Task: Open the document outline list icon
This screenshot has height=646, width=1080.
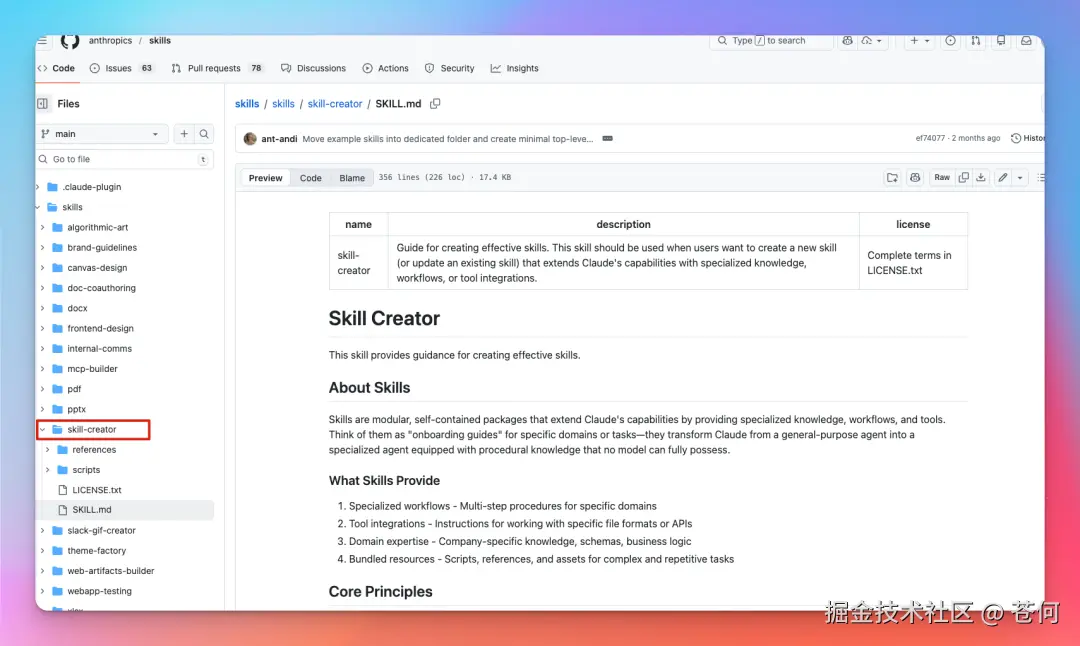Action: pyautogui.click(x=1041, y=178)
